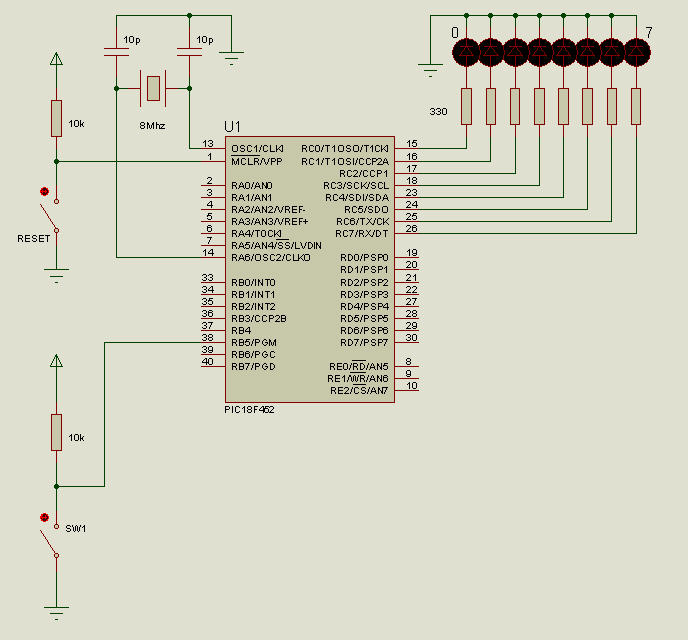The height and width of the screenshot is (640, 688).
Task: Select the 8Mhz crystal component
Action: tap(153, 88)
